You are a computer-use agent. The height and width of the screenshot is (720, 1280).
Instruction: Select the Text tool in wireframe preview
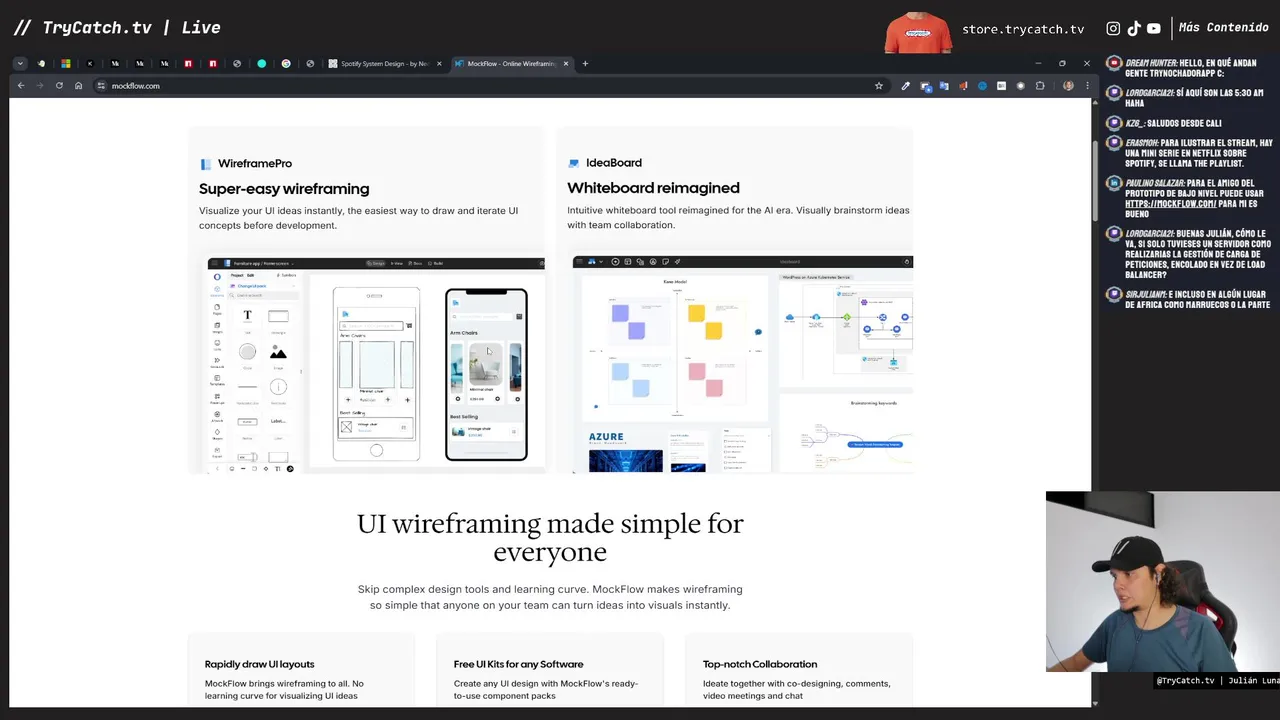[247, 317]
